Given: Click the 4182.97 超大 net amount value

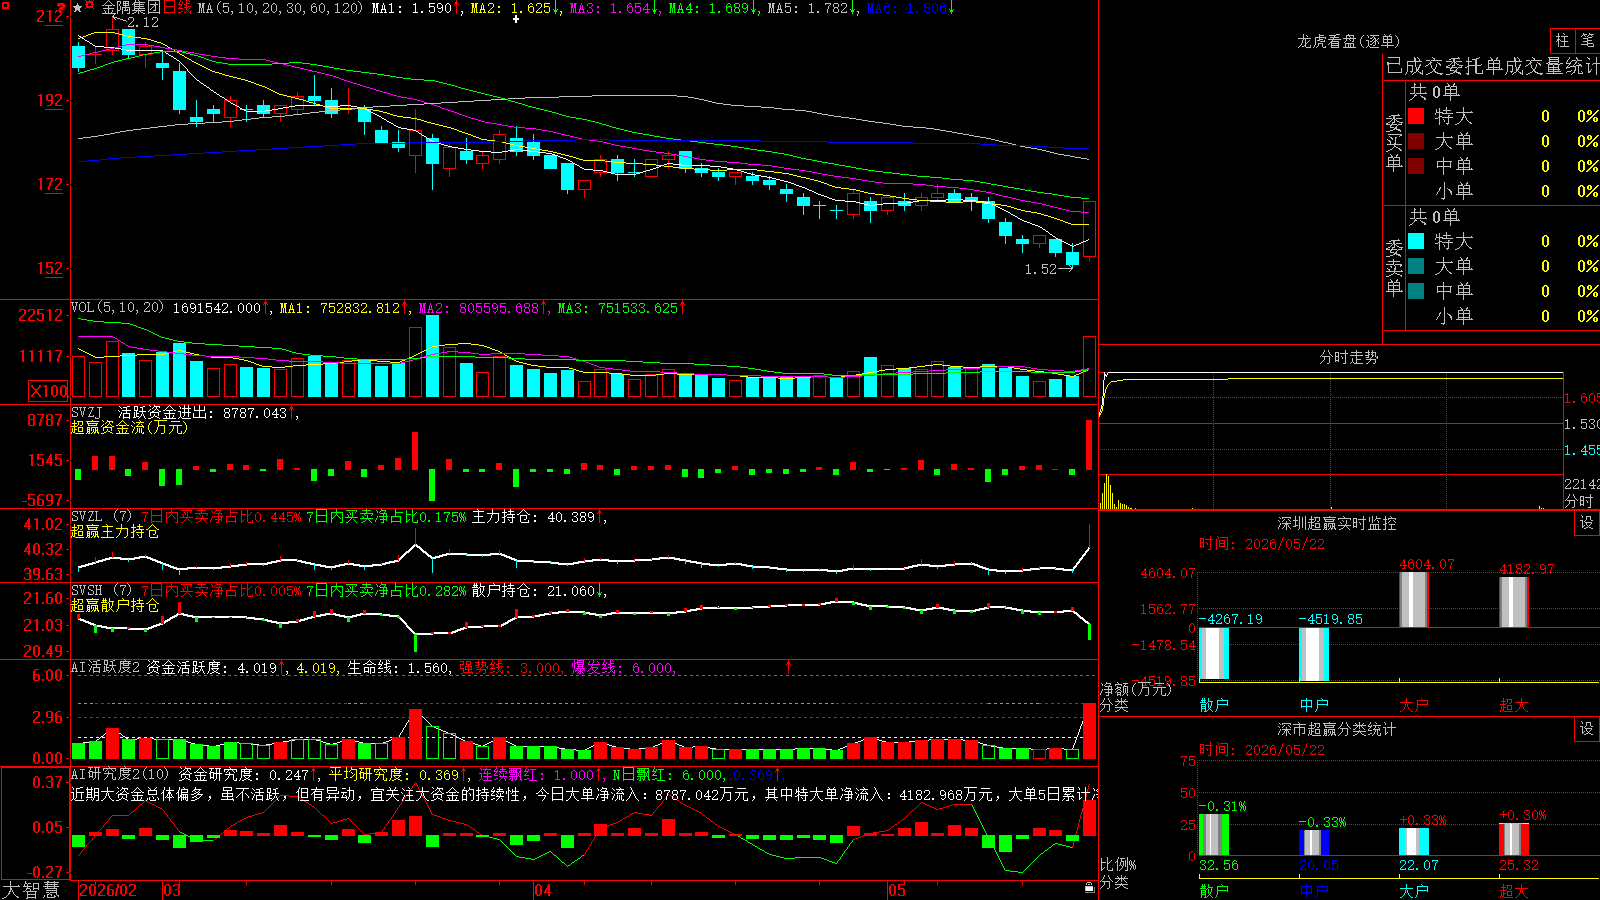Looking at the screenshot, I should pyautogui.click(x=1527, y=569).
